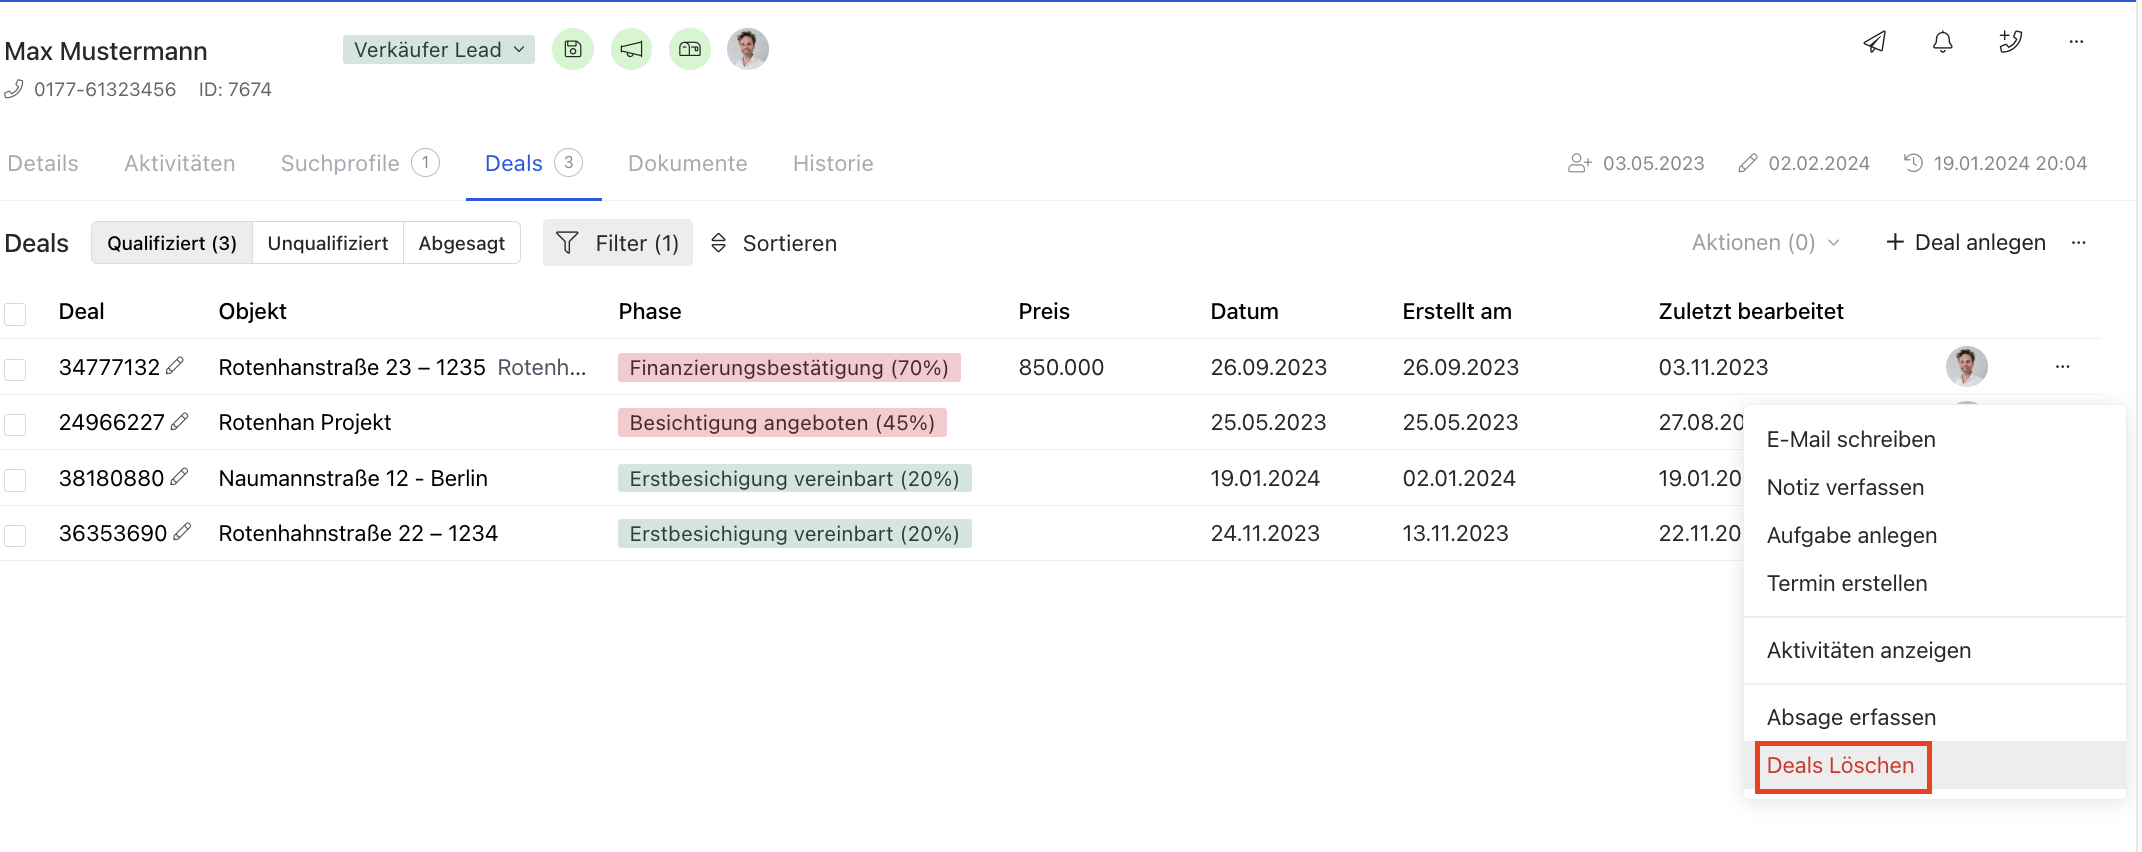2142x852 pixels.
Task: Click the green wallet icon
Action: tap(690, 49)
